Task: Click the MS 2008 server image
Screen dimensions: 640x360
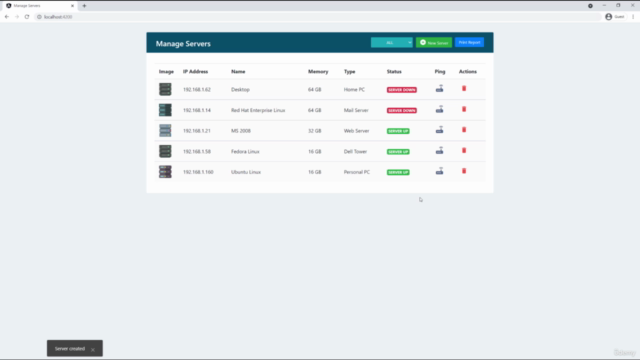Action: [165, 131]
